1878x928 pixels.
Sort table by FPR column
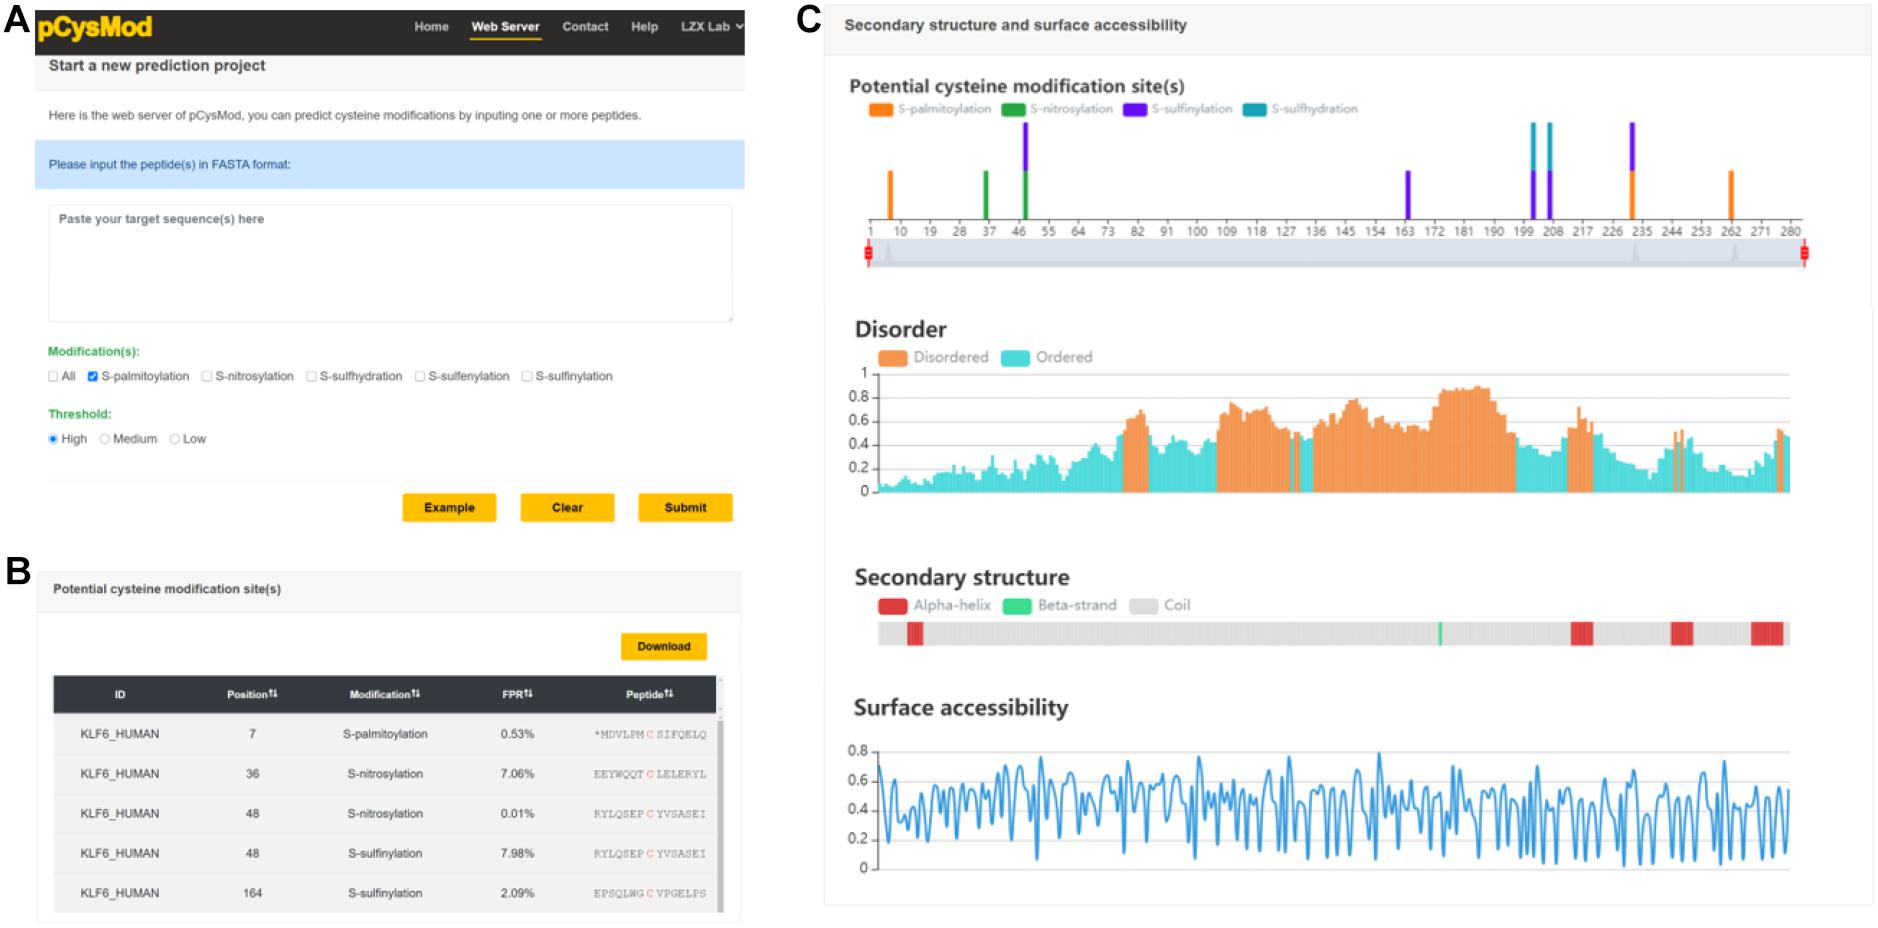[517, 694]
